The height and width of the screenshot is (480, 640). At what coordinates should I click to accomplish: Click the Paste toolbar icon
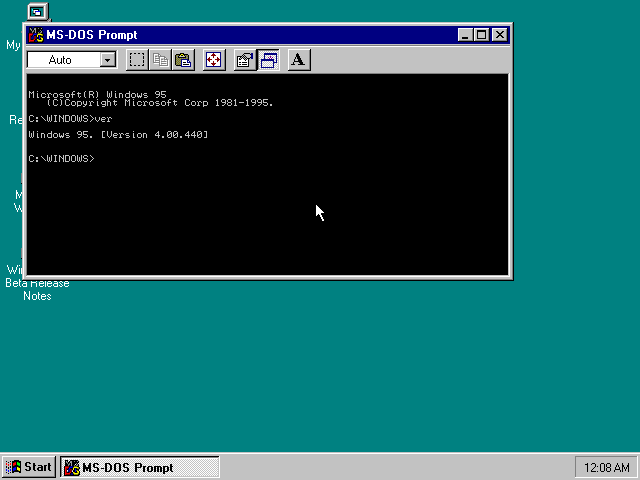pyautogui.click(x=183, y=60)
